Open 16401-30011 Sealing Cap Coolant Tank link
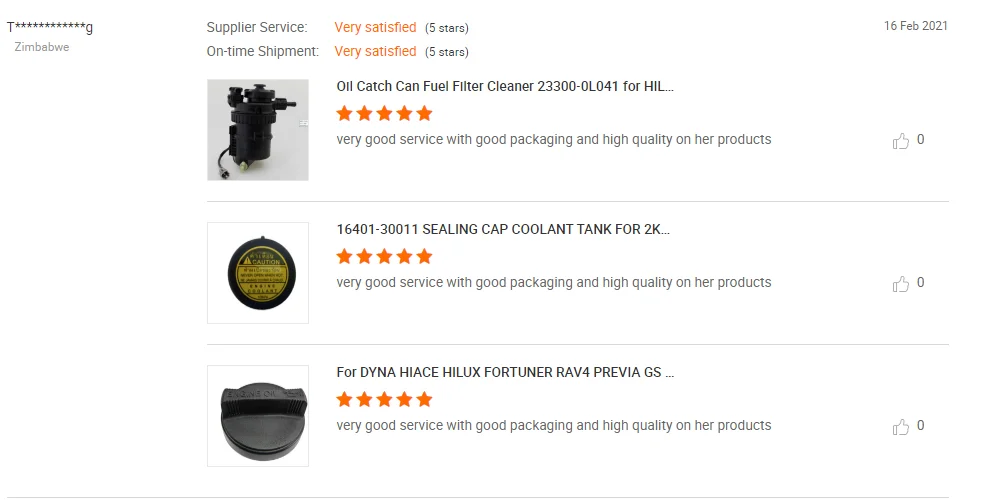This screenshot has width=992, height=503. (503, 229)
